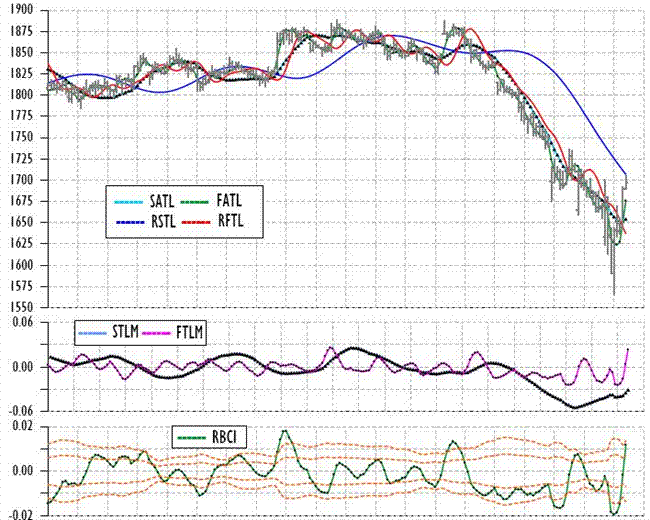This screenshot has height=520, width=650.
Task: Click the 0.02 axis label of RBCI panel
Action: 23,427
